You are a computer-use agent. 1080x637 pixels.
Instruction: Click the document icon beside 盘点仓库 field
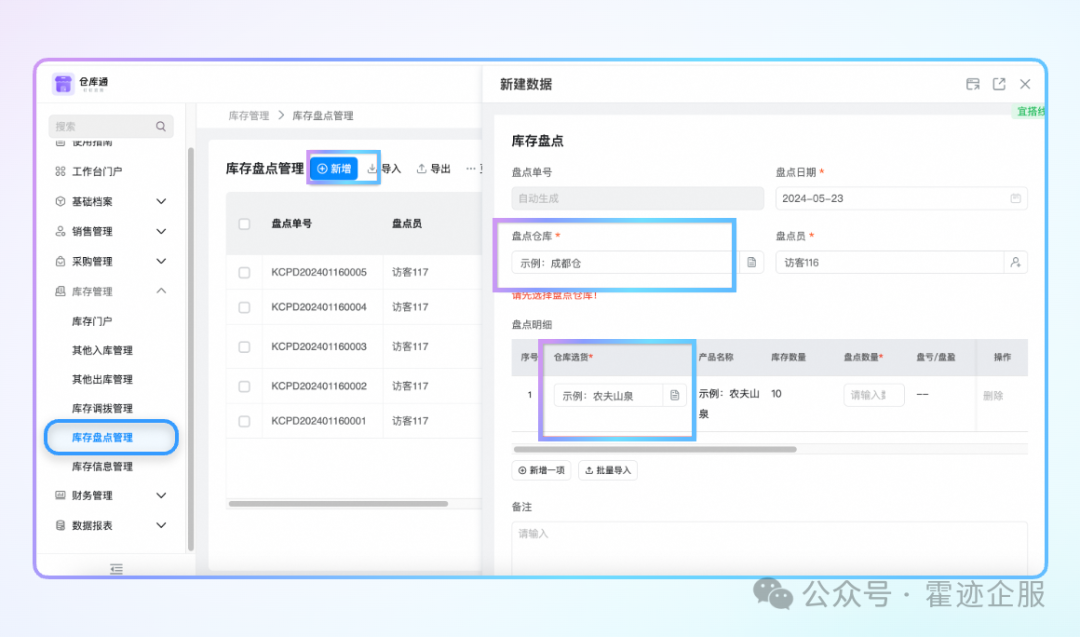point(752,262)
